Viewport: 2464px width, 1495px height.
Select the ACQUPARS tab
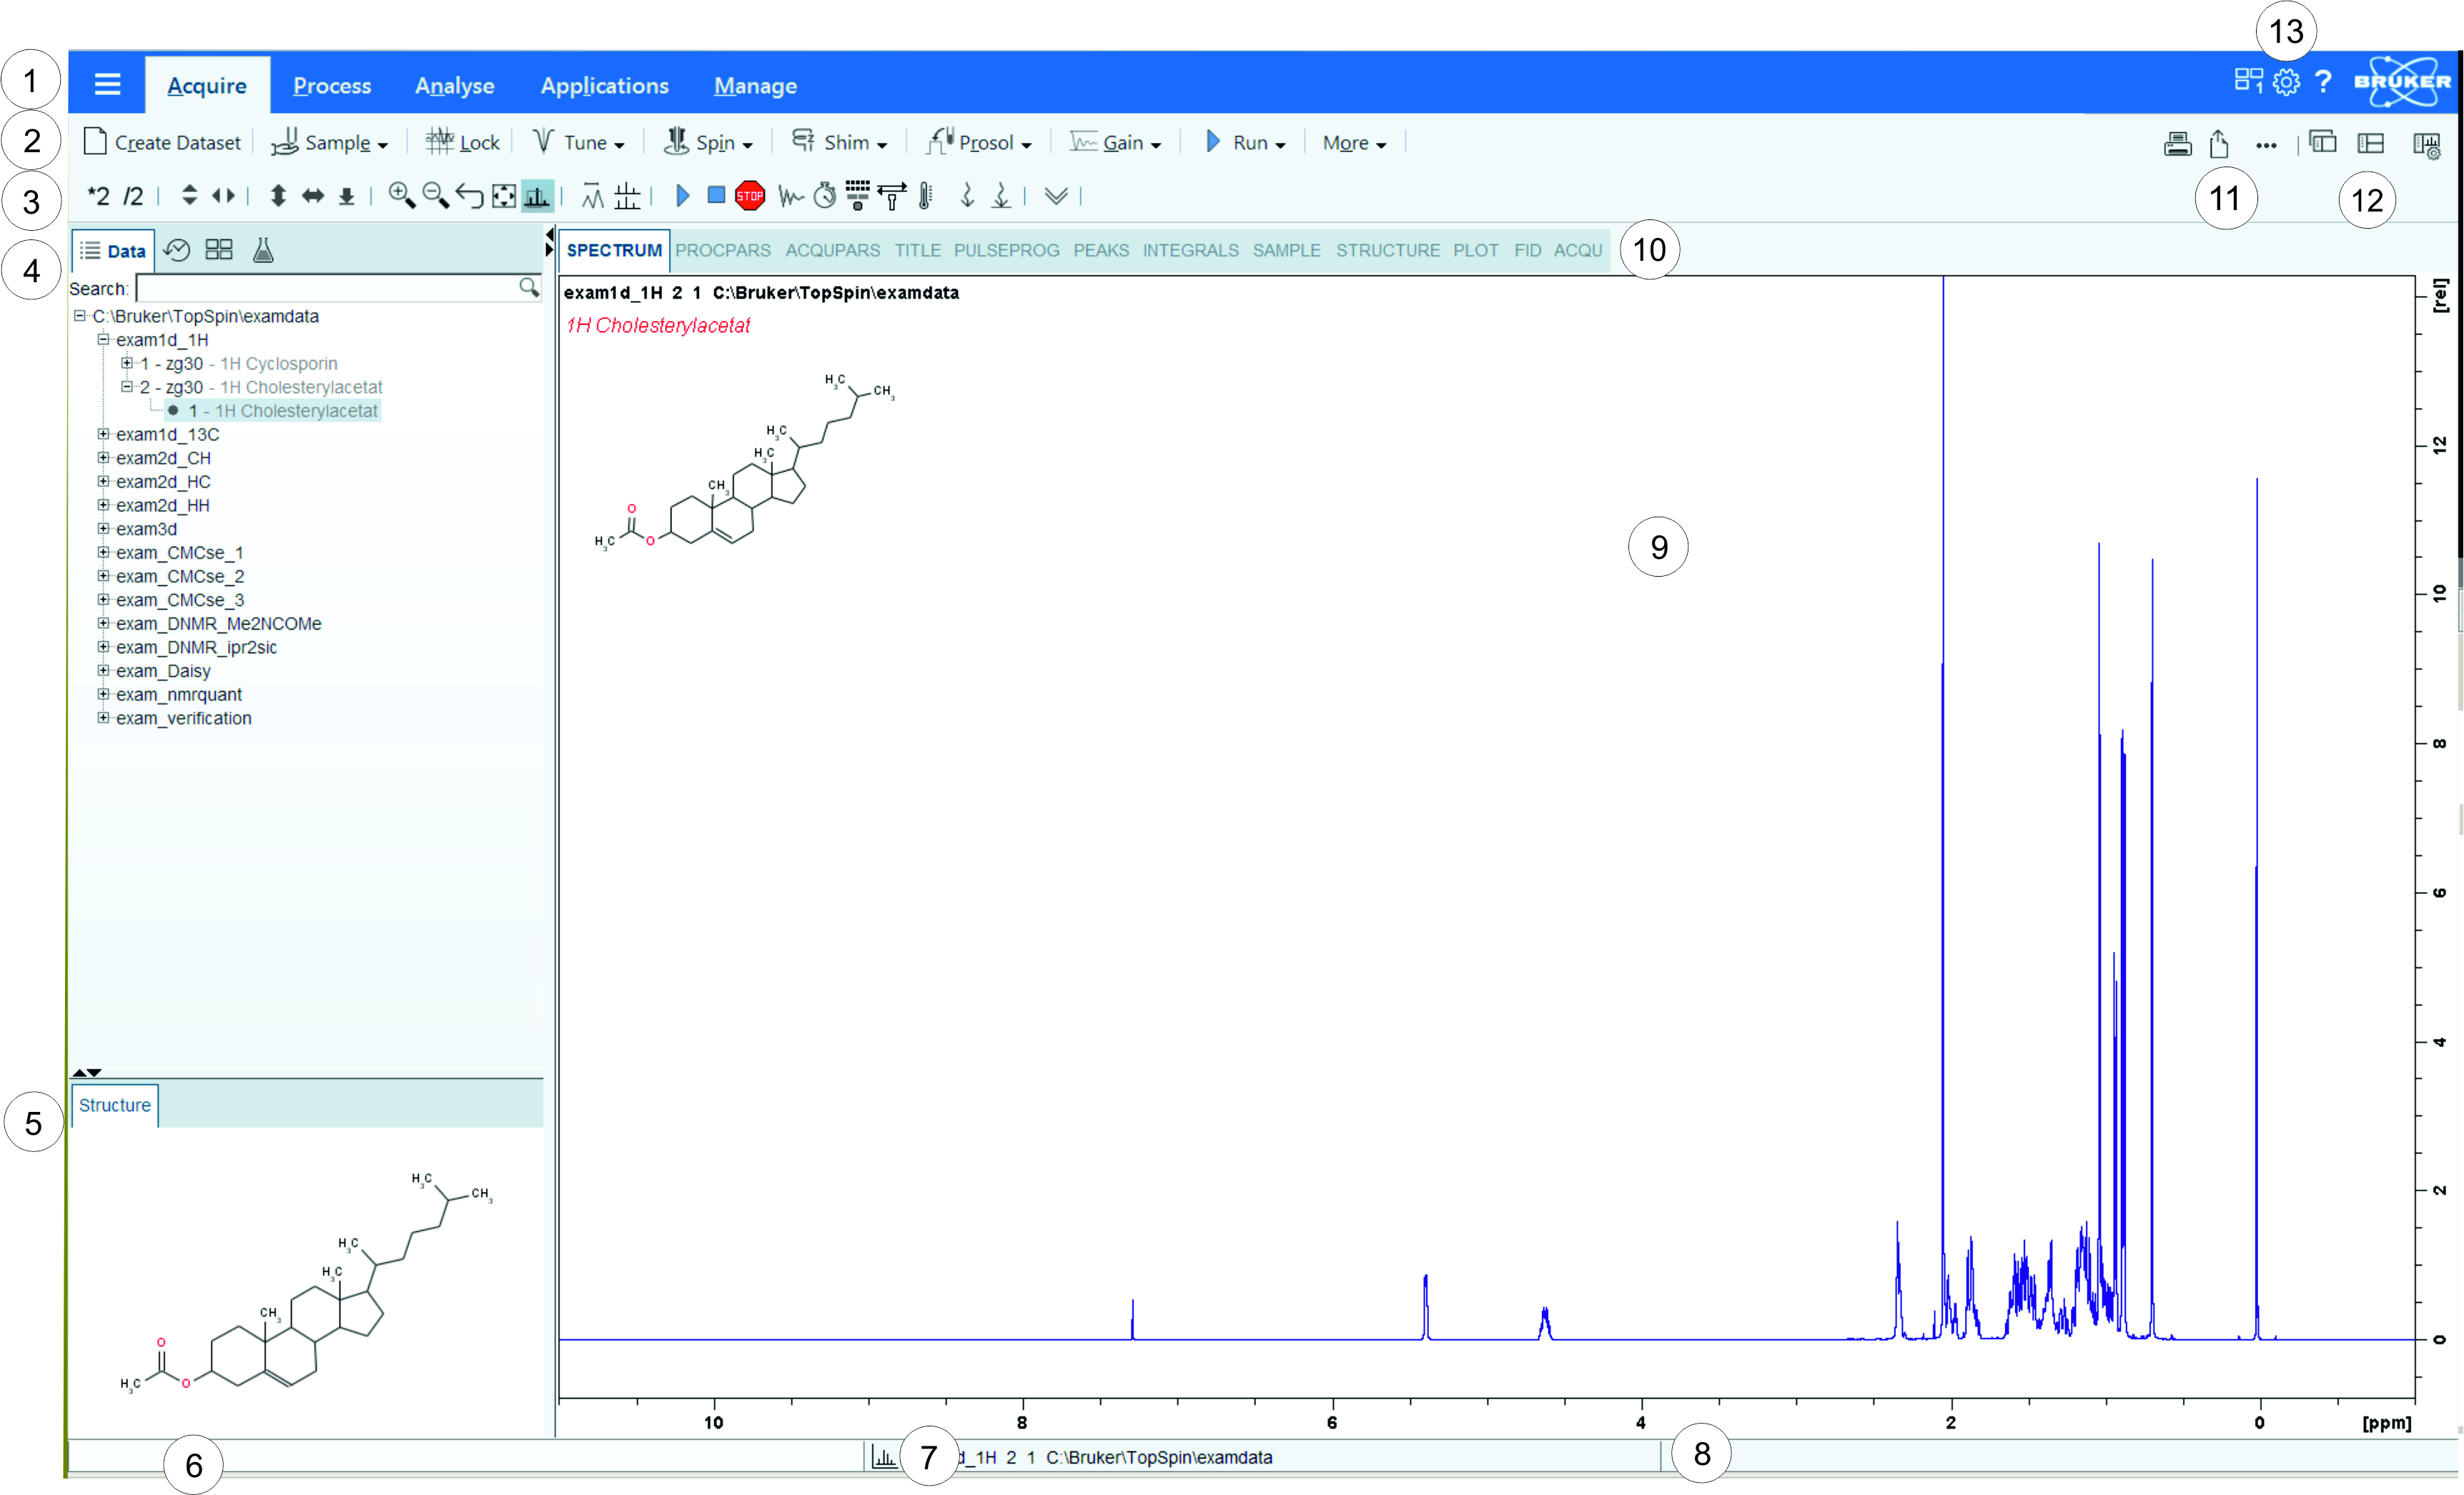point(833,250)
